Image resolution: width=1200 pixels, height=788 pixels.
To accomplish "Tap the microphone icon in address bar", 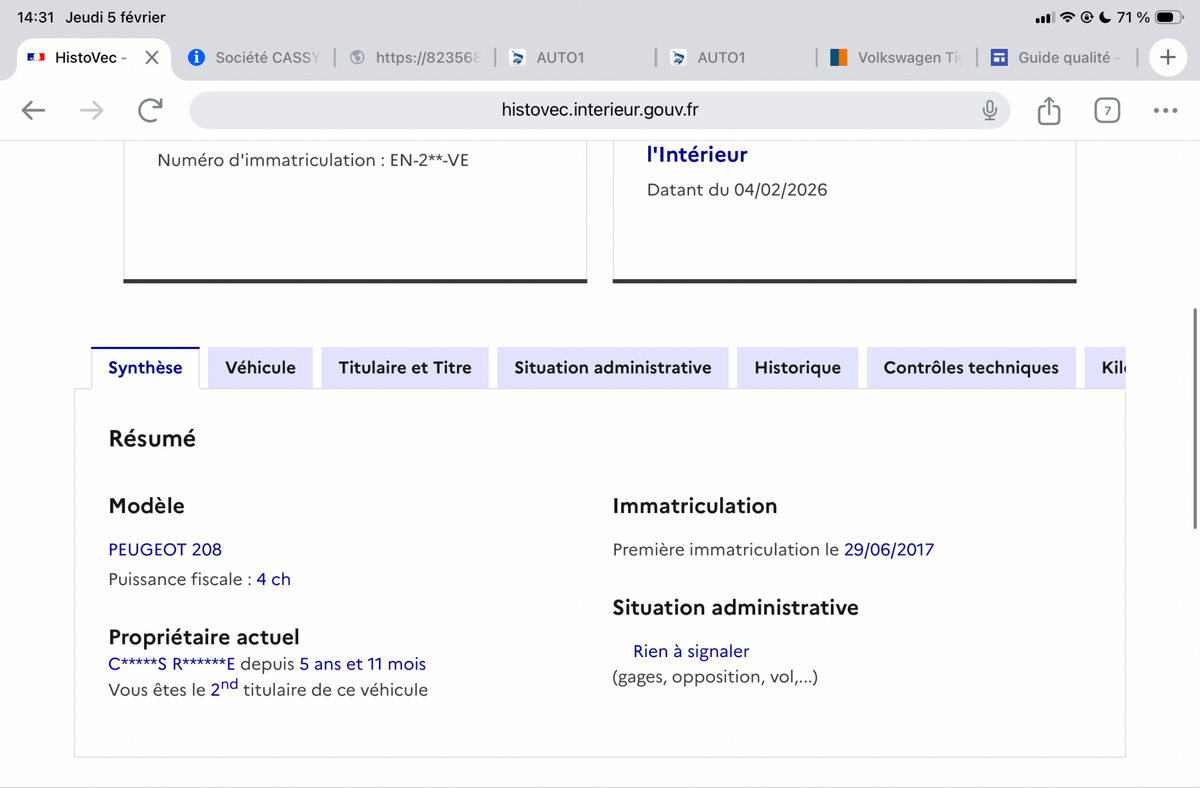I will click(989, 111).
